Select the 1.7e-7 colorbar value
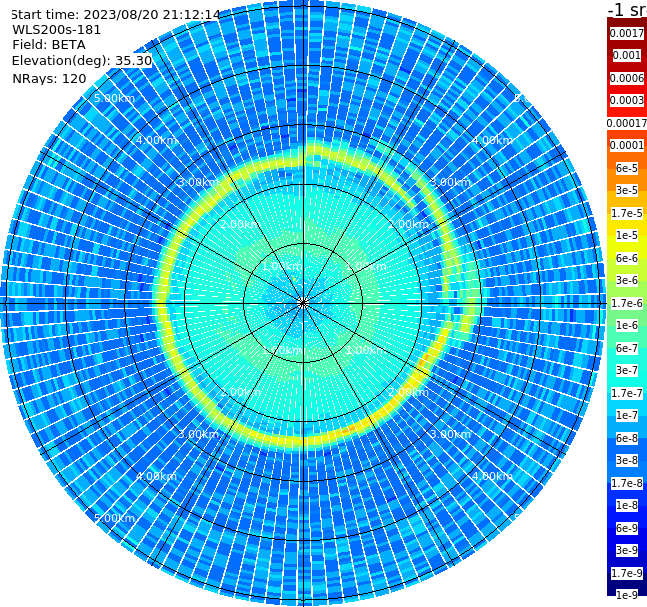 pos(627,393)
